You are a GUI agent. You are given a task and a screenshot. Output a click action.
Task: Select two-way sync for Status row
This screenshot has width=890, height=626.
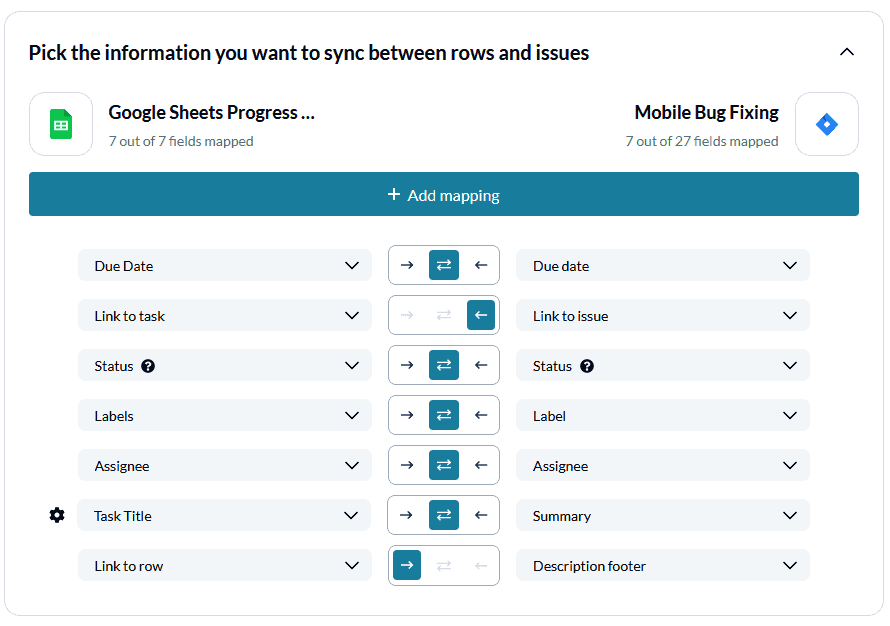click(444, 366)
